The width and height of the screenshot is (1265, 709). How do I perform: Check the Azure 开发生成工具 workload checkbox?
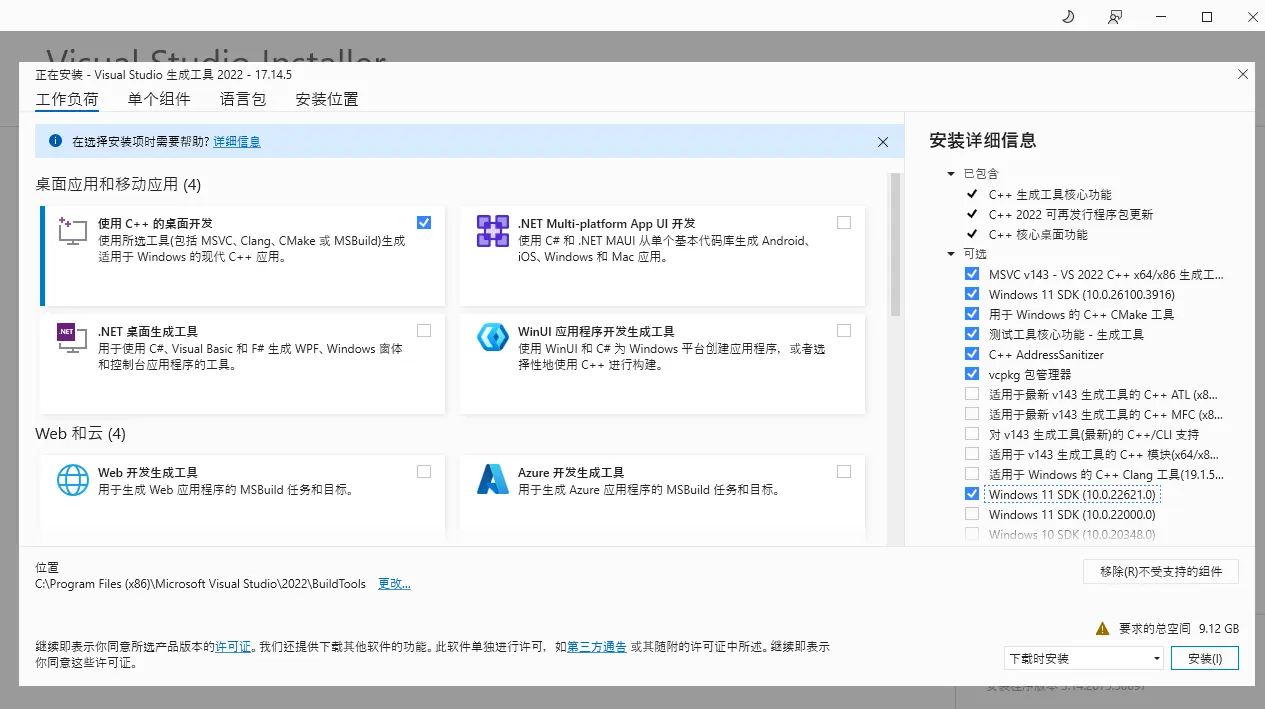(x=844, y=472)
